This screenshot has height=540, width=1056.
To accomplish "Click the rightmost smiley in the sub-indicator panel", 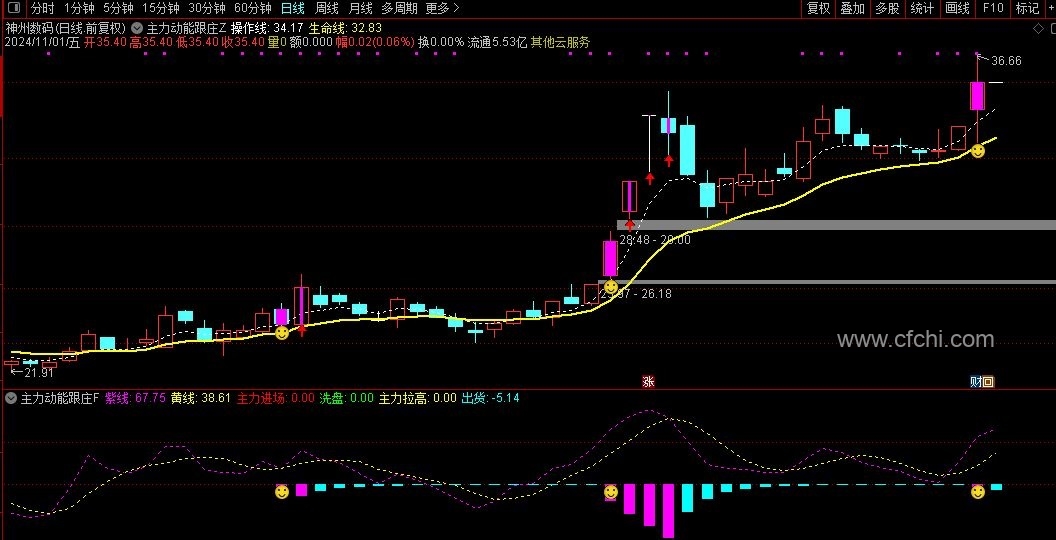I will click(x=977, y=492).
